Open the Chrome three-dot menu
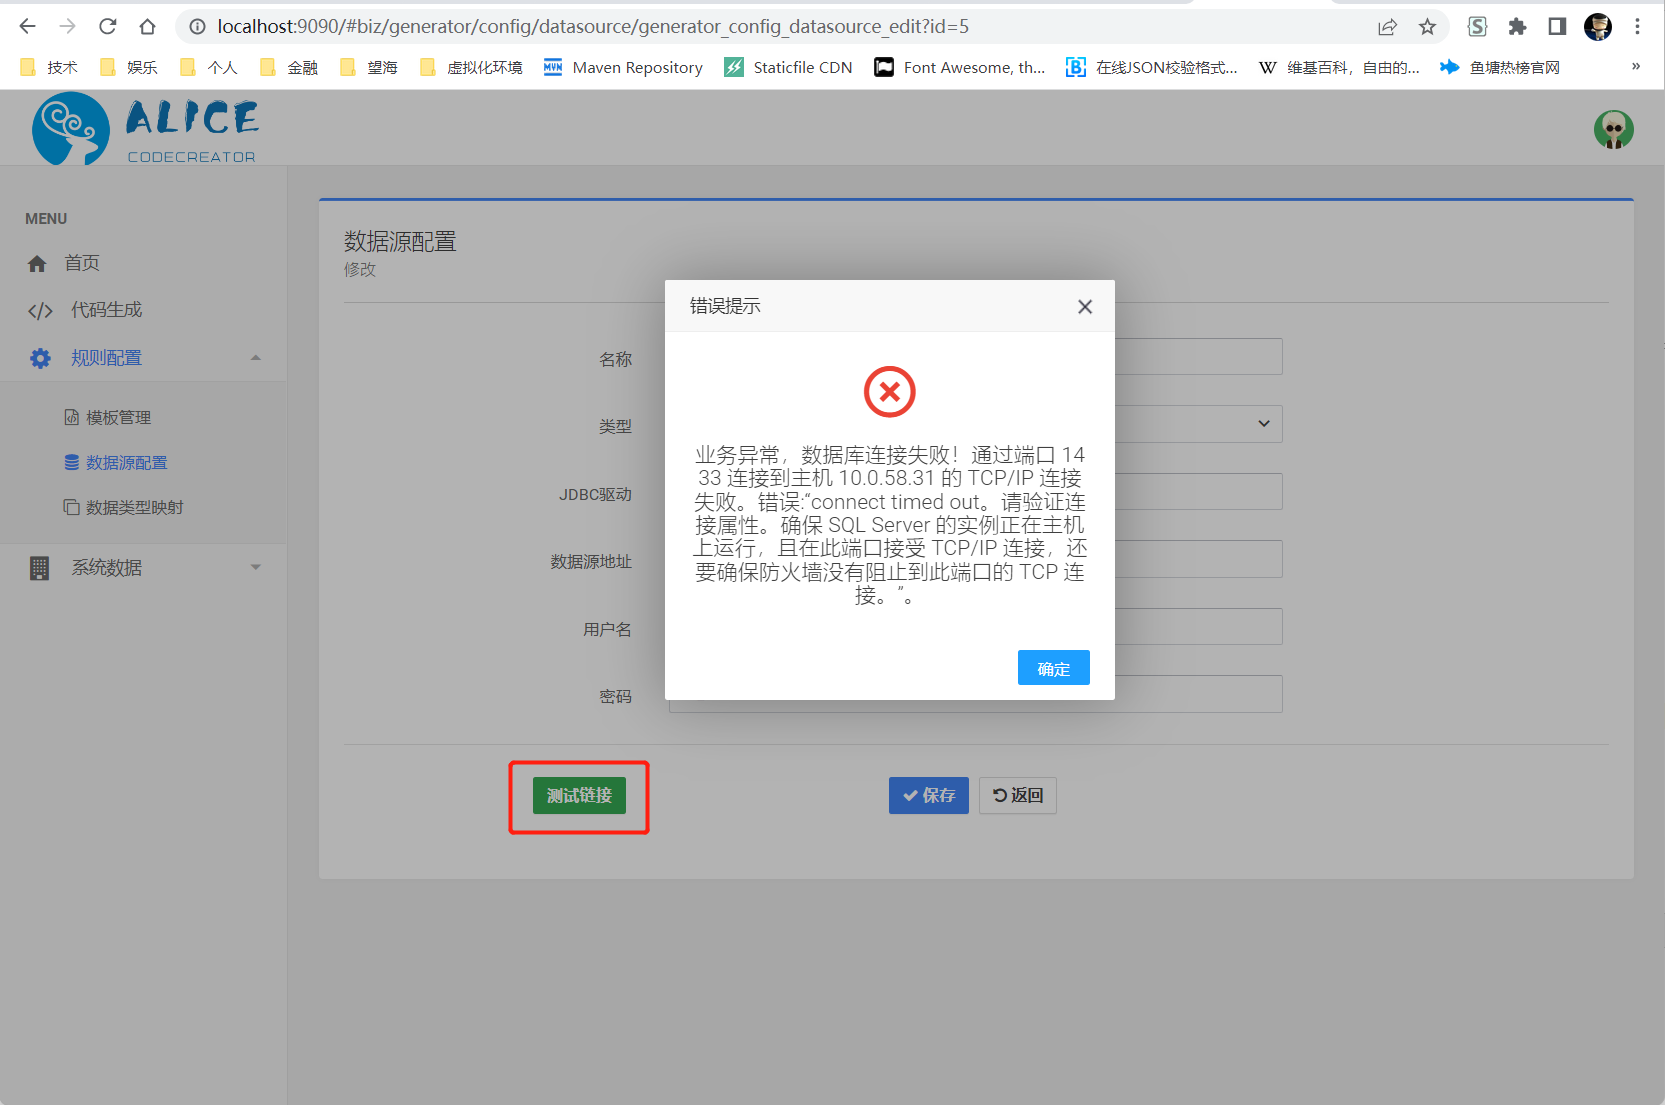The width and height of the screenshot is (1665, 1105). pyautogui.click(x=1637, y=27)
